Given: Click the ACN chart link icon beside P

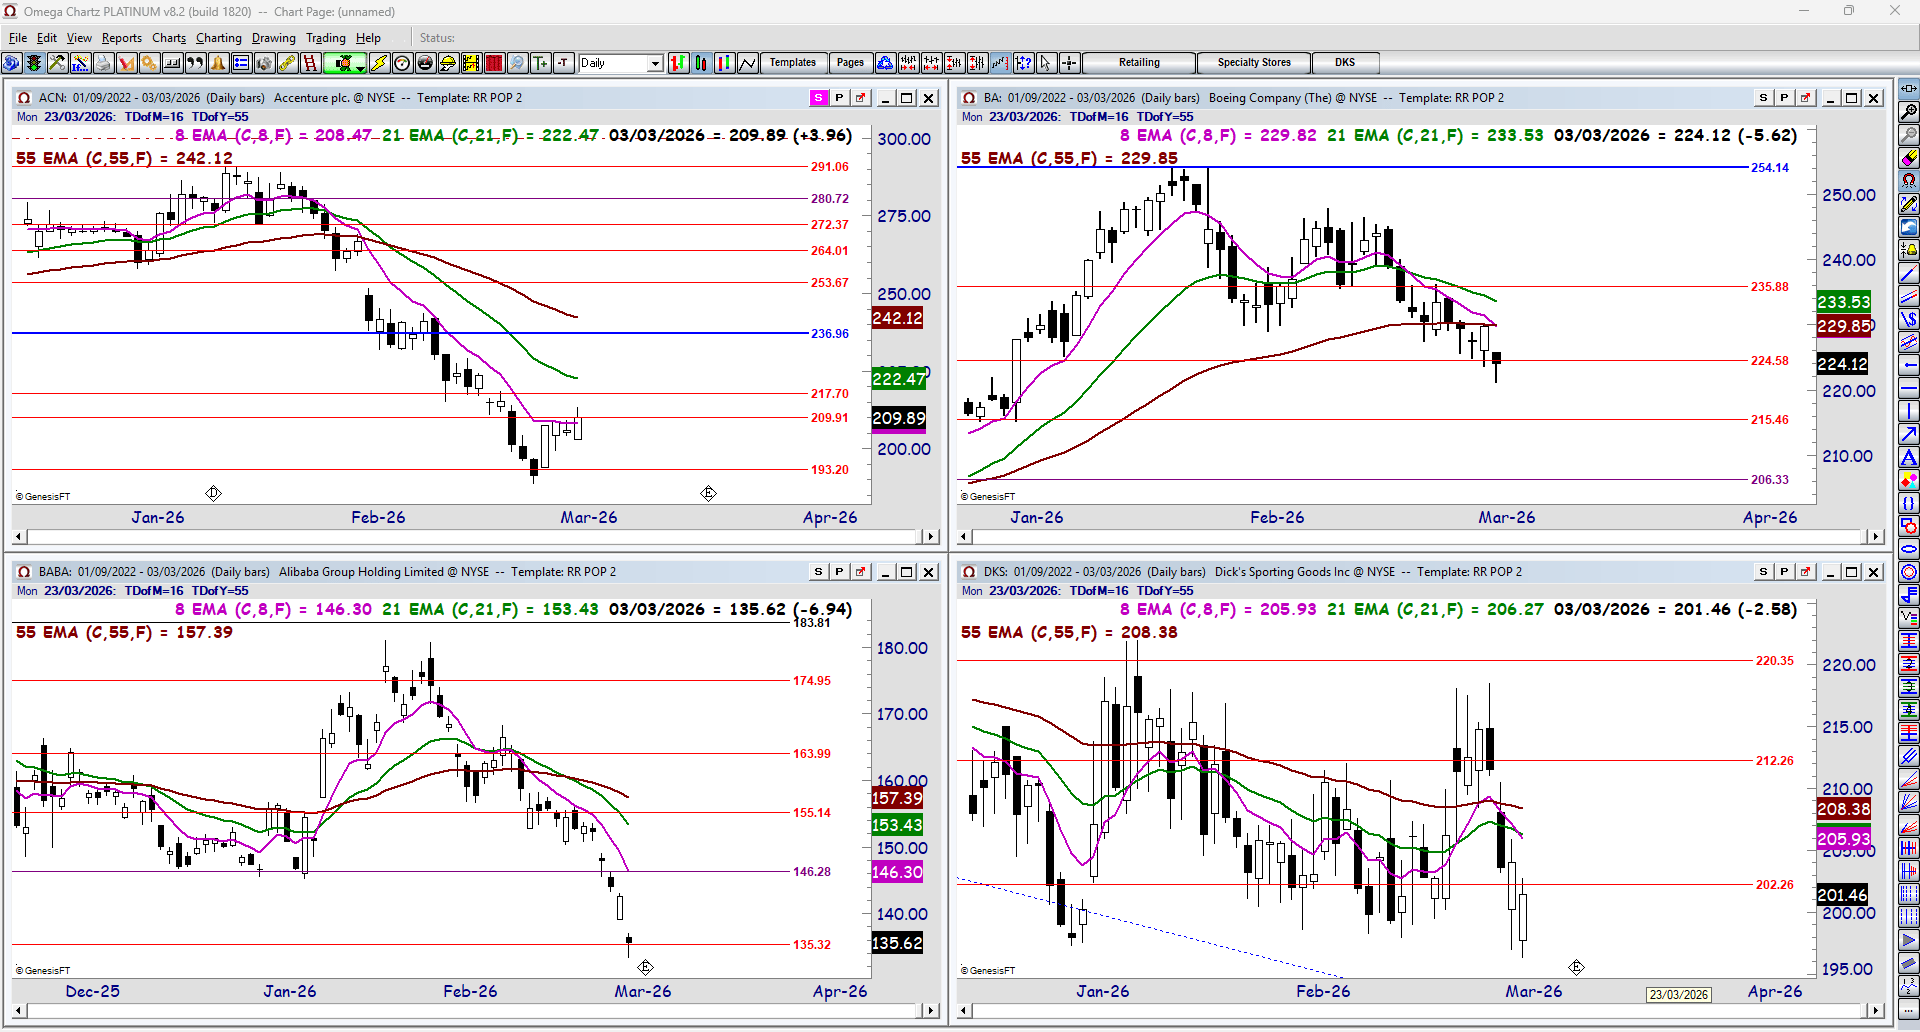Looking at the screenshot, I should [x=860, y=98].
